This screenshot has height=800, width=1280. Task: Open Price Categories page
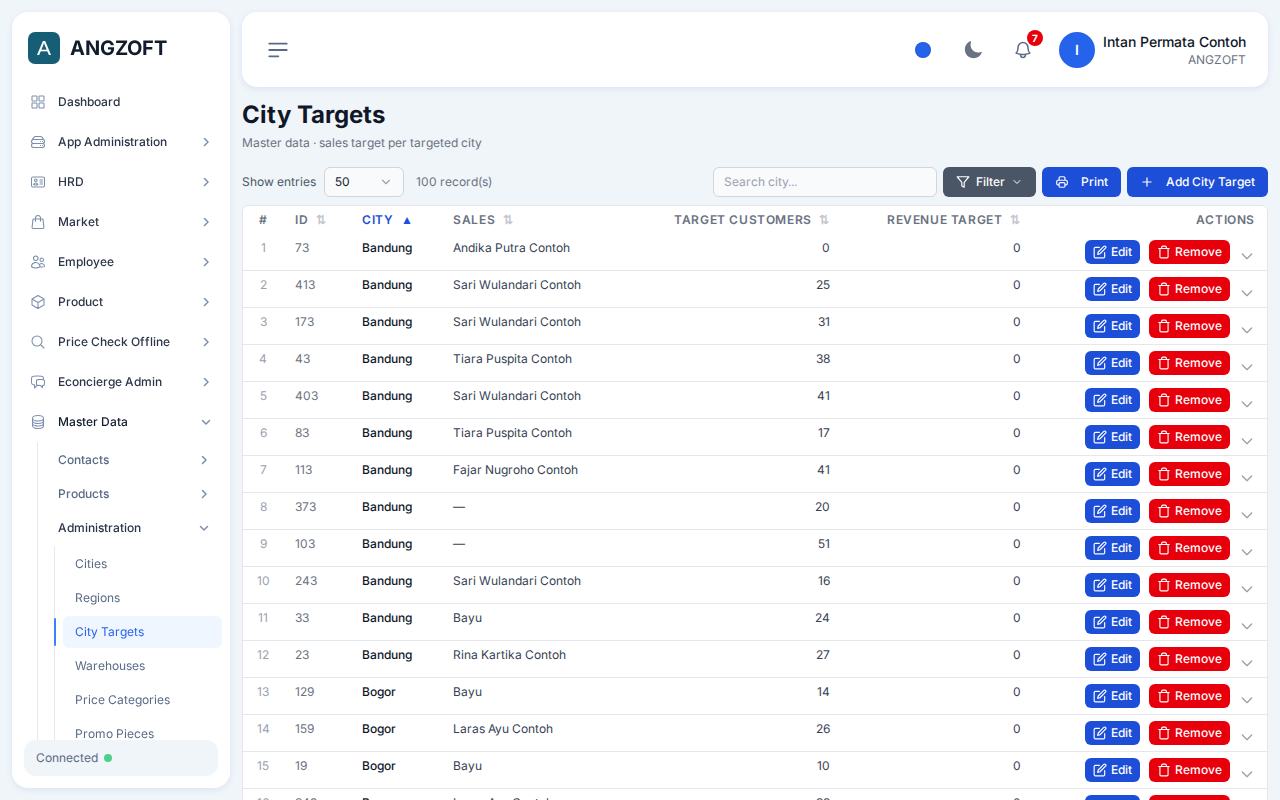142,700
